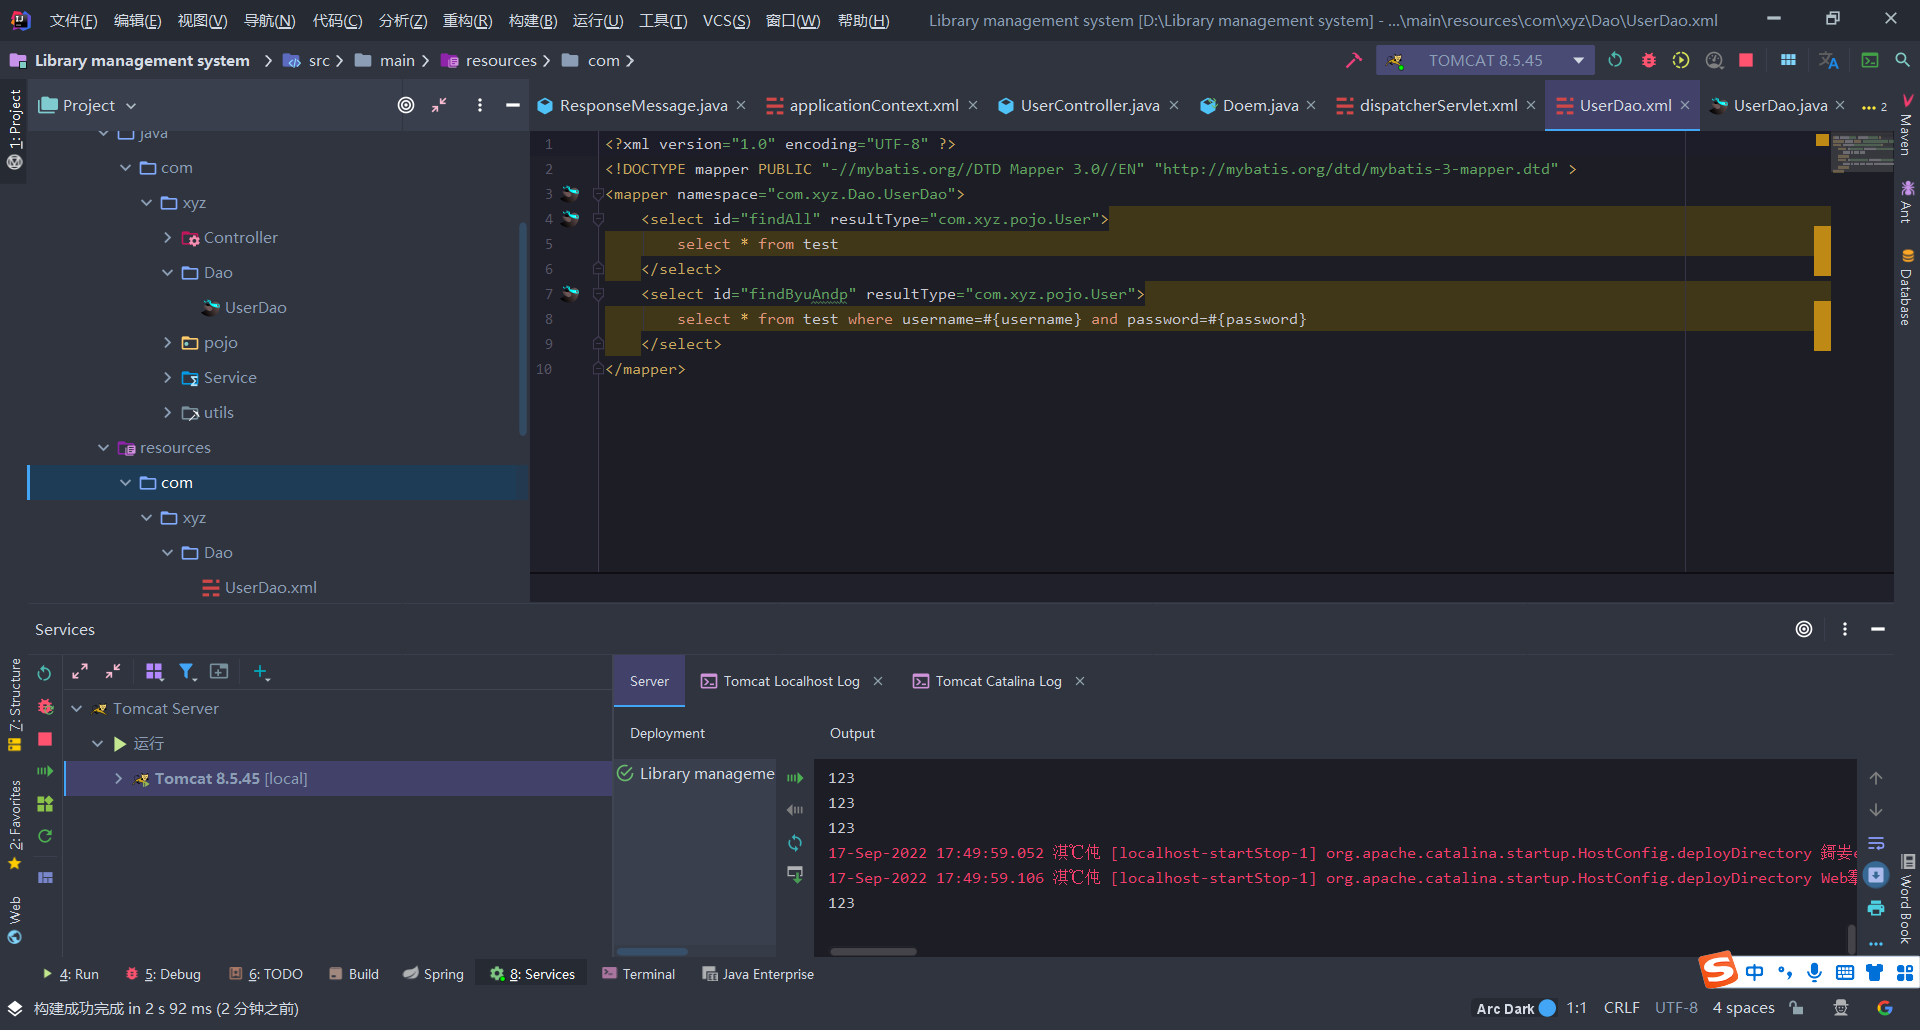Click the Build hammer icon in toolbar
Viewport: 1920px width, 1030px height.
click(x=1354, y=61)
